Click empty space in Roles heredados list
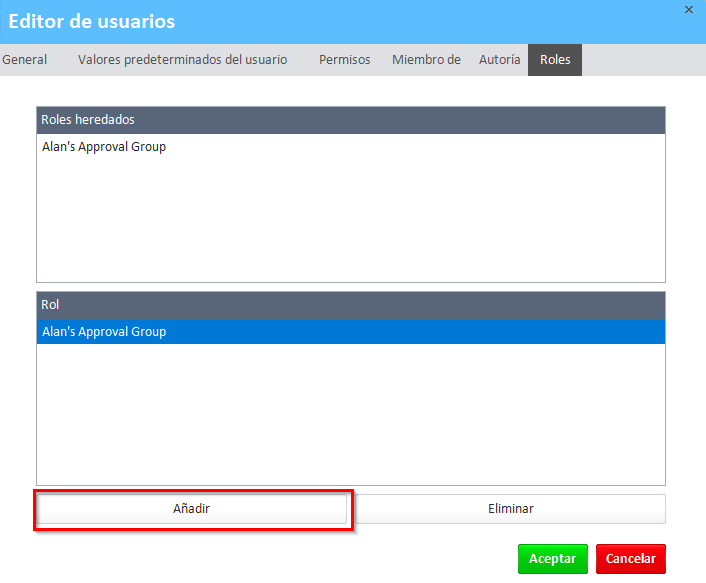The image size is (706, 583). [x=350, y=220]
